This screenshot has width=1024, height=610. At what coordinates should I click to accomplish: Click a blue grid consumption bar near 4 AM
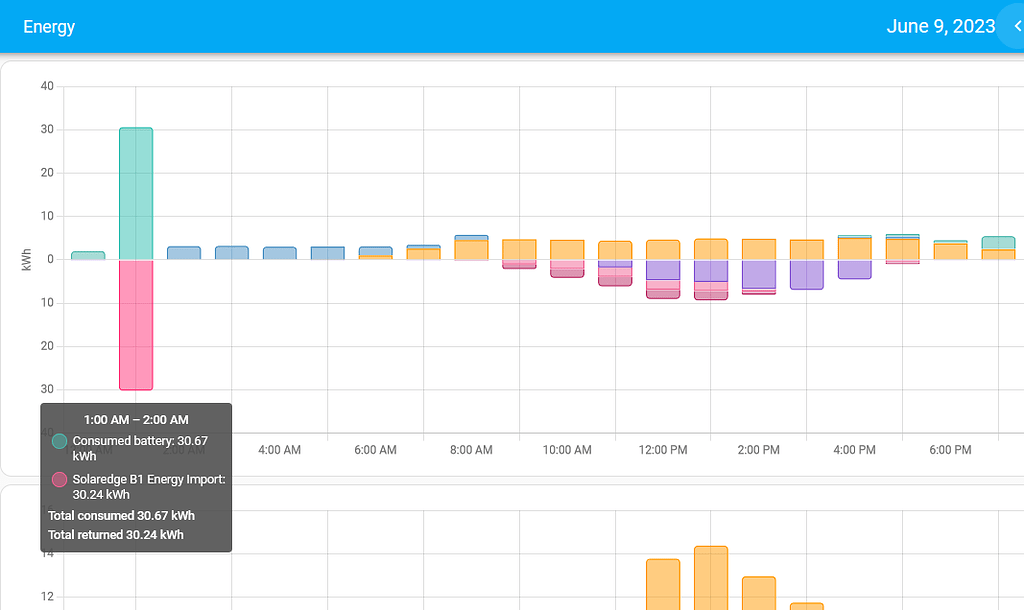(x=279, y=251)
